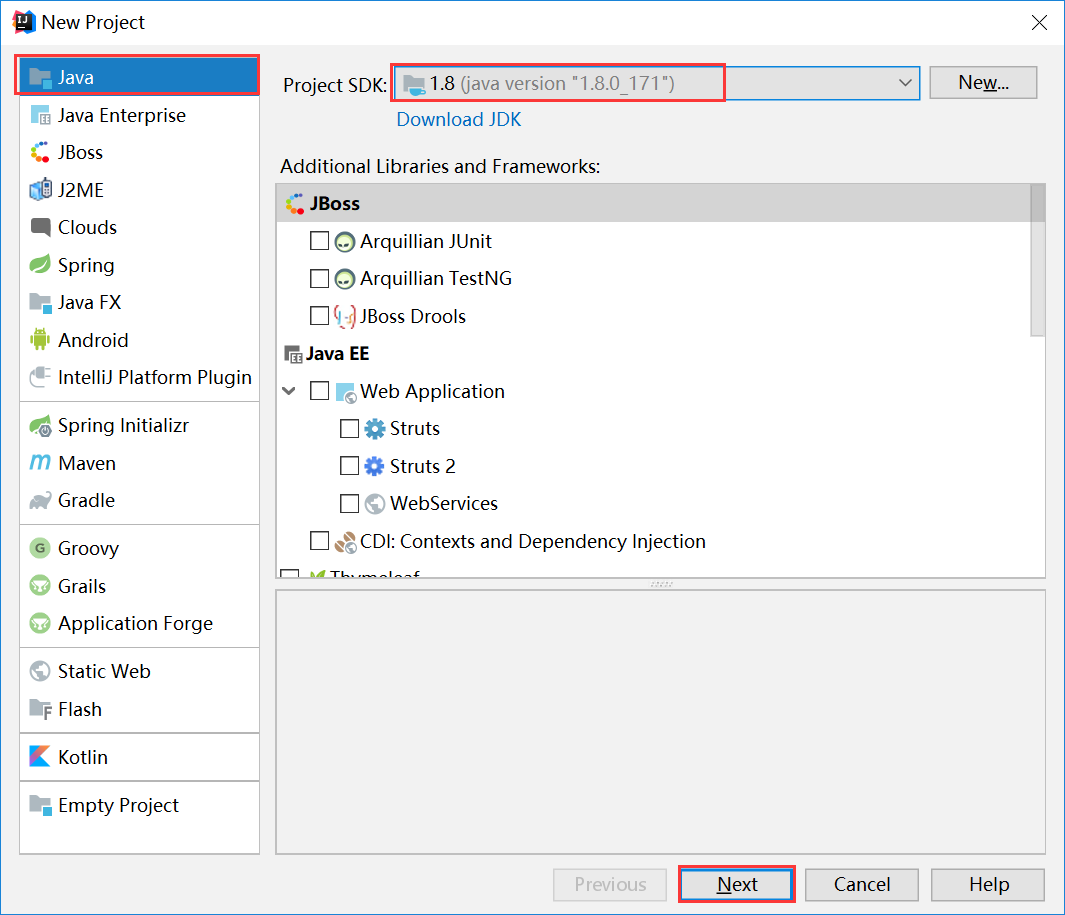Click the Gradle elephant icon
1065x915 pixels.
click(40, 501)
